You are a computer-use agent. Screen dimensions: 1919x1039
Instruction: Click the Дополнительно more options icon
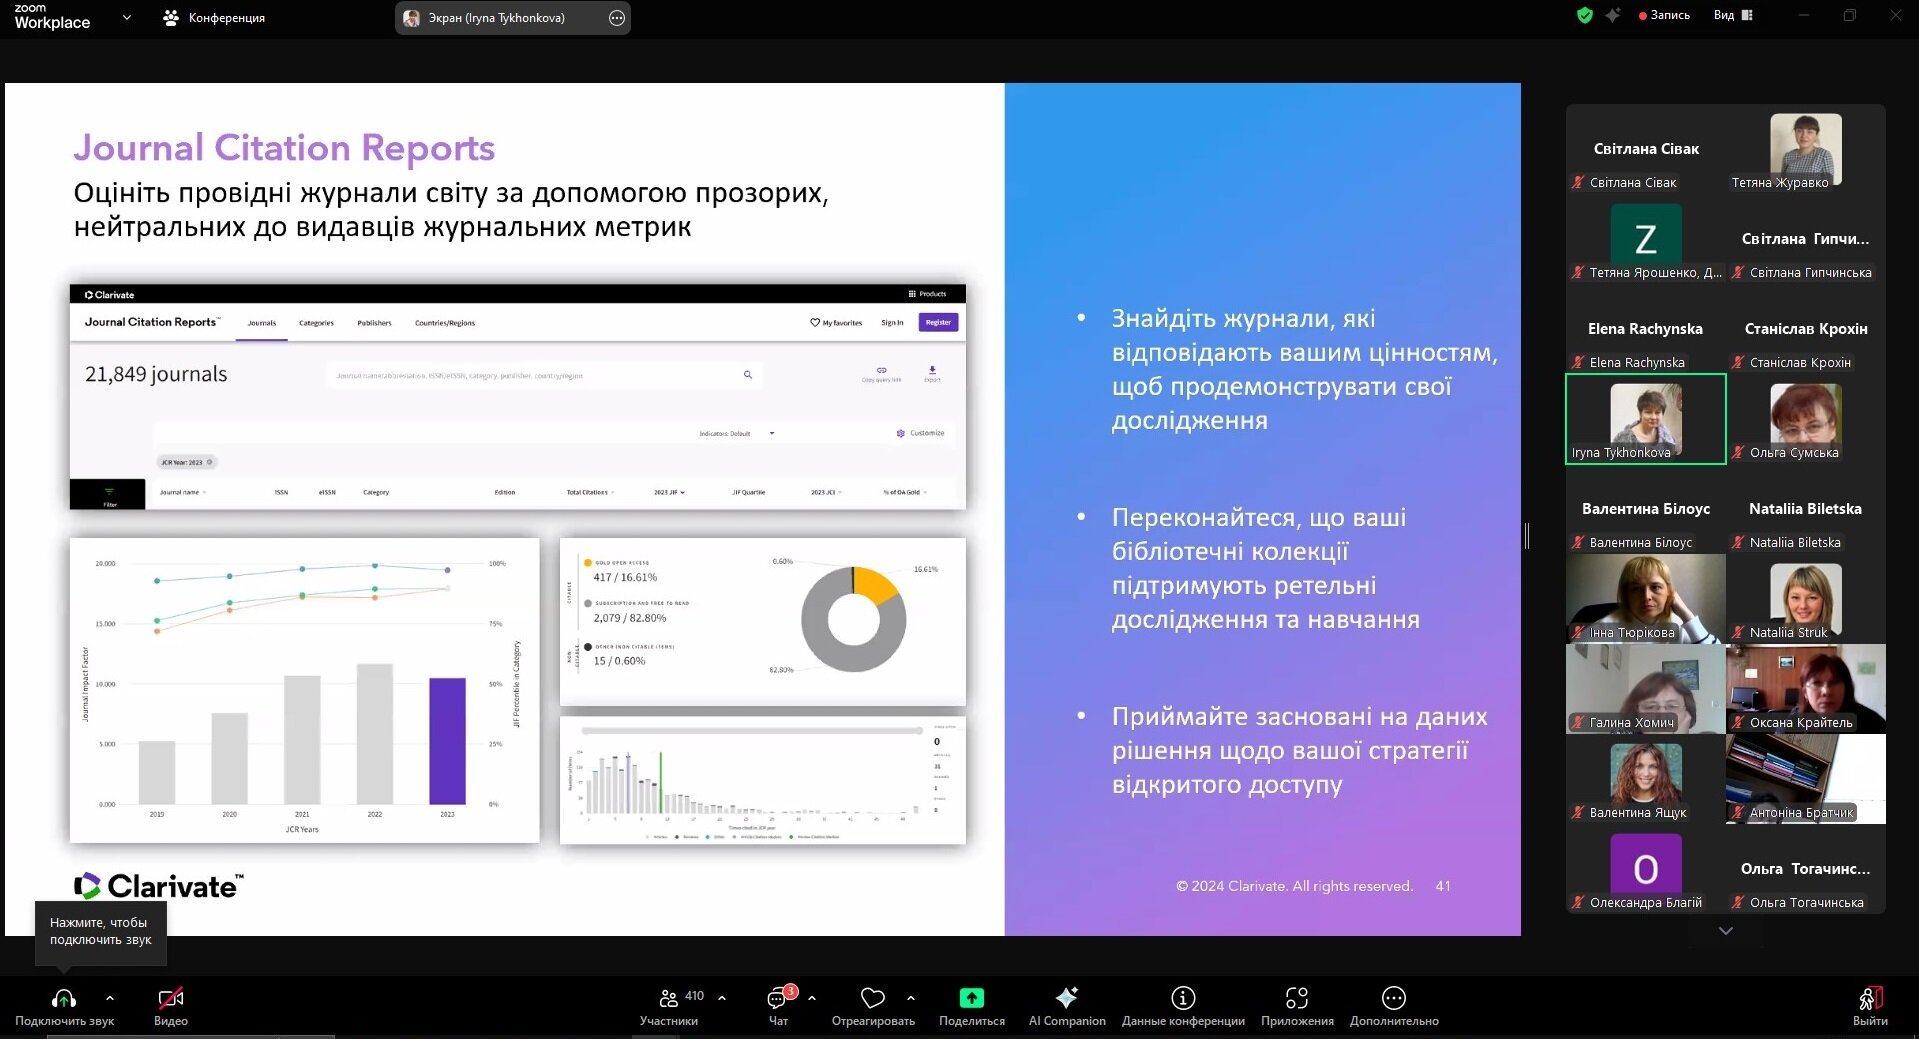click(x=1394, y=998)
